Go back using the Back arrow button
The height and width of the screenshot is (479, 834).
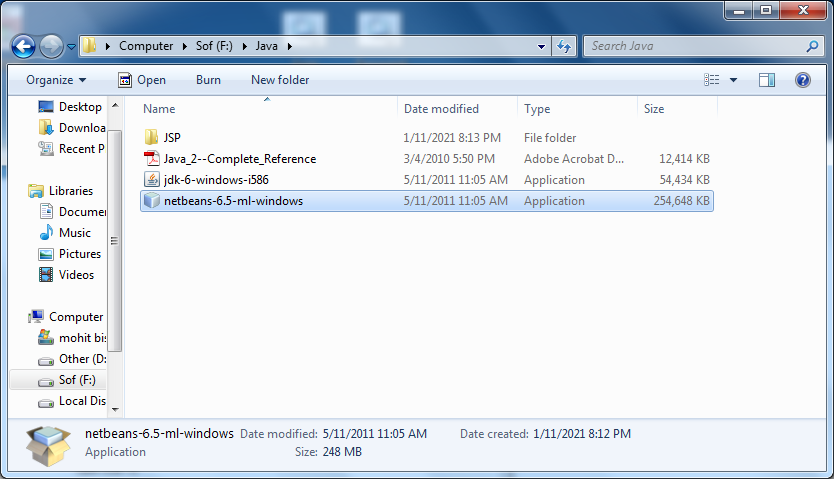tap(23, 46)
